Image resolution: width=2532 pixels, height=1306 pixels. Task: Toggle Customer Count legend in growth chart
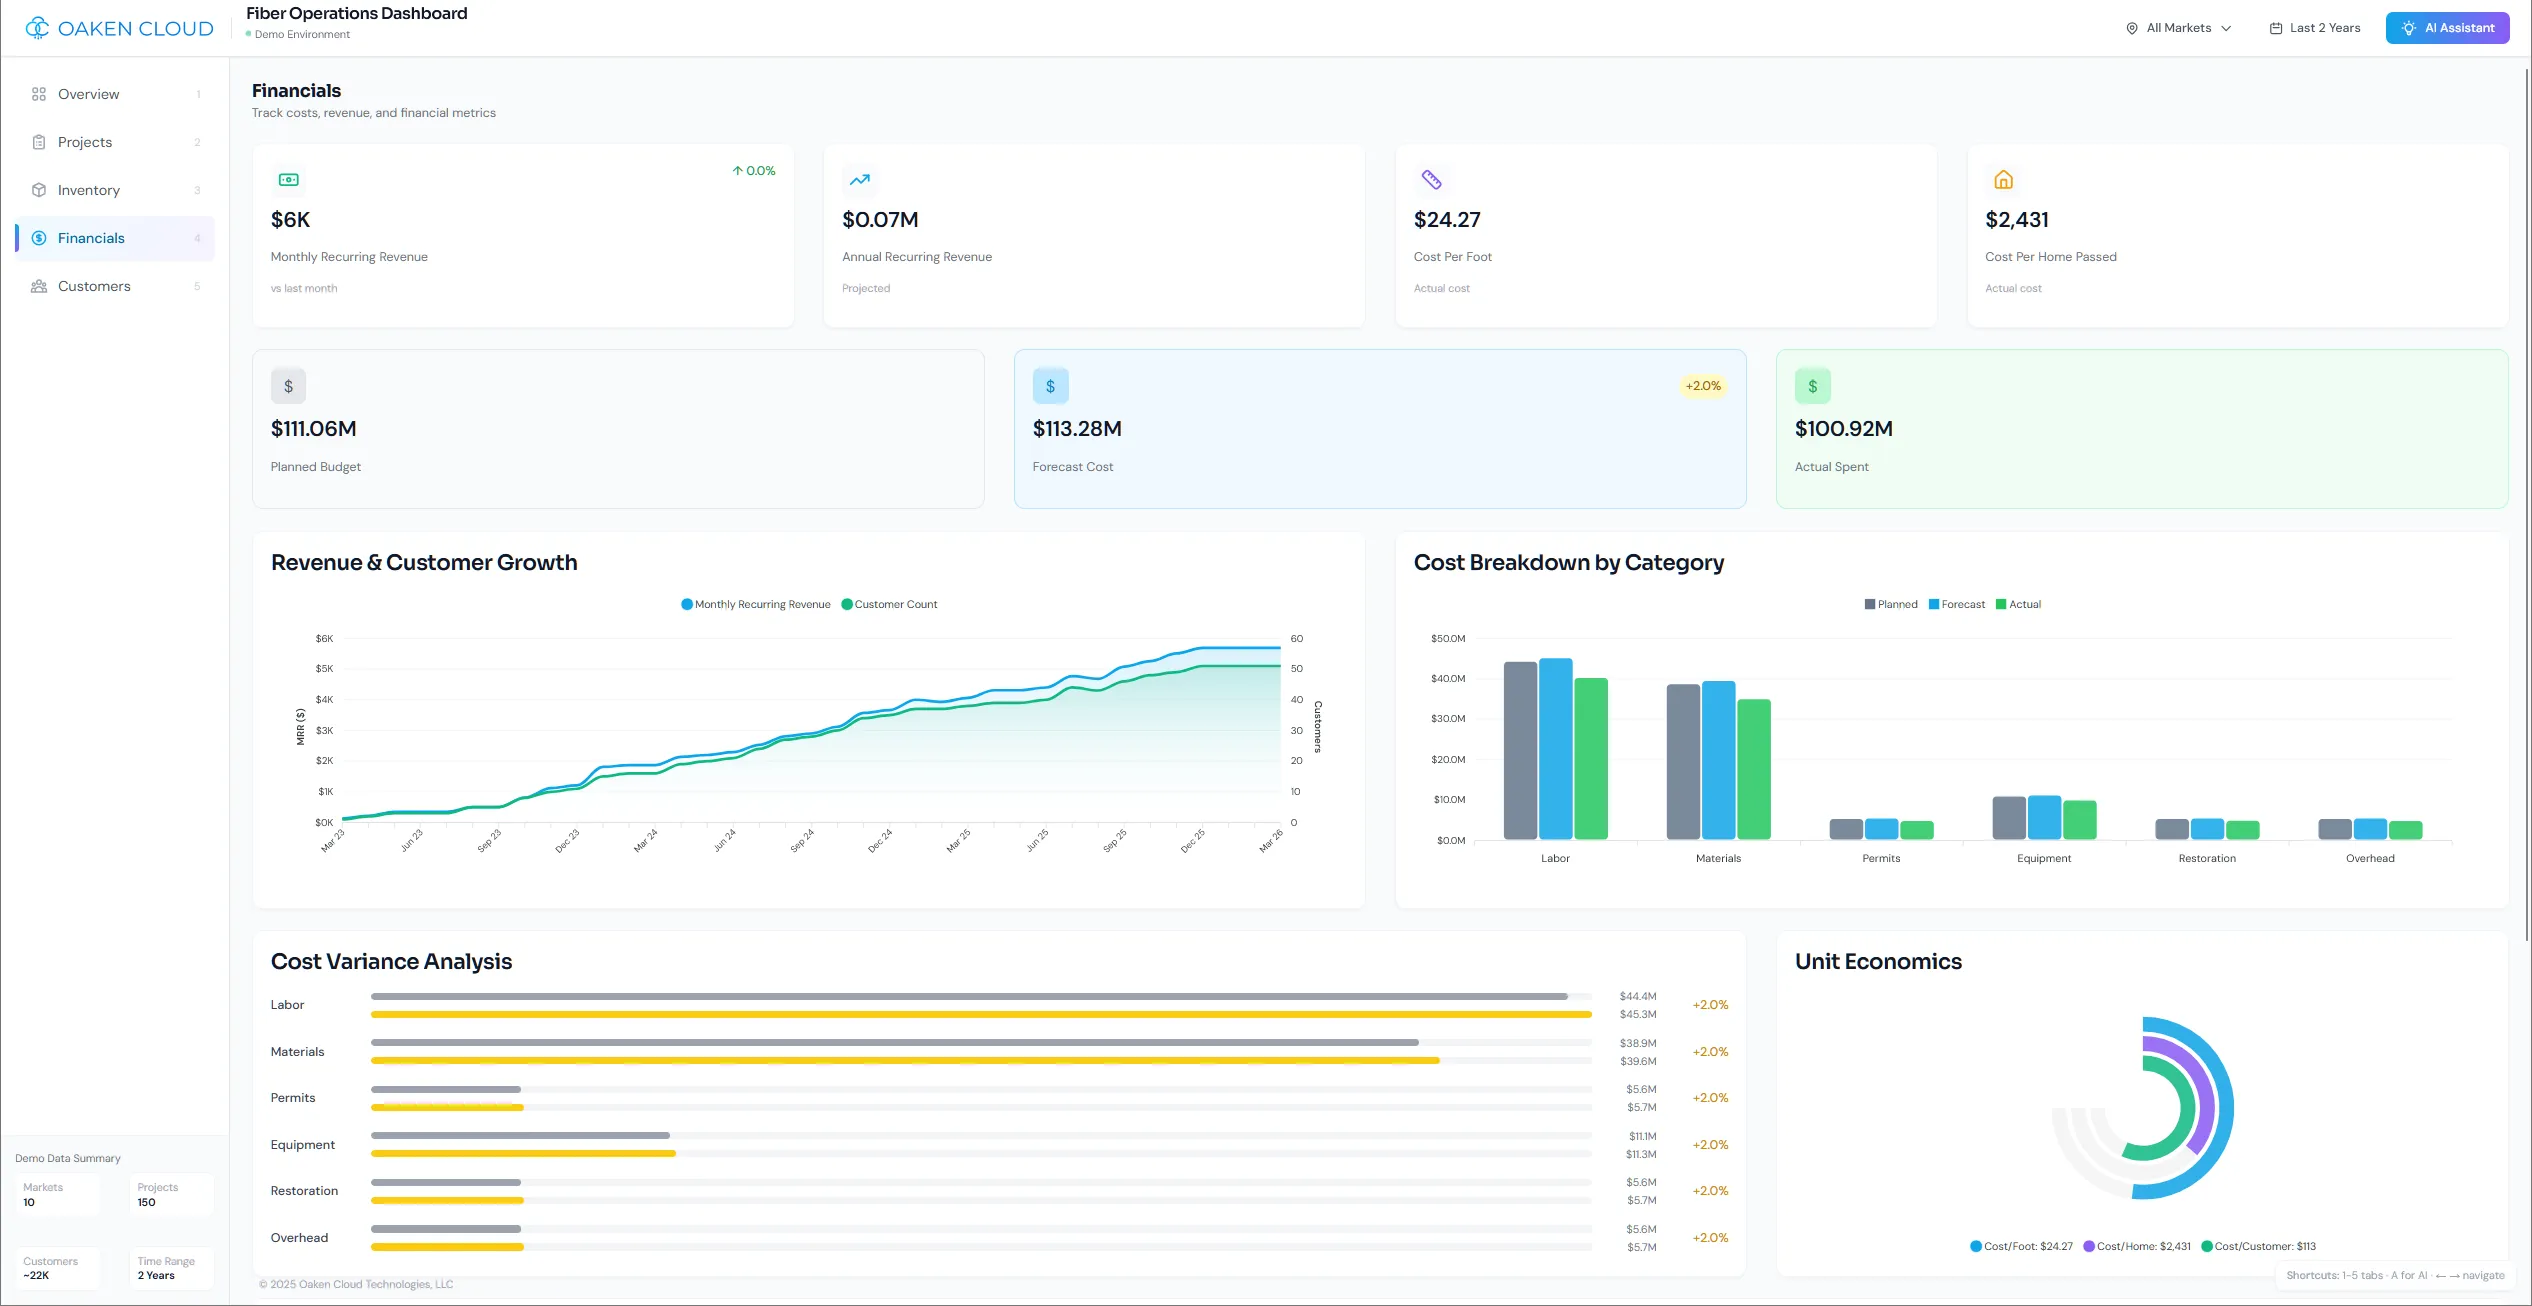890,604
